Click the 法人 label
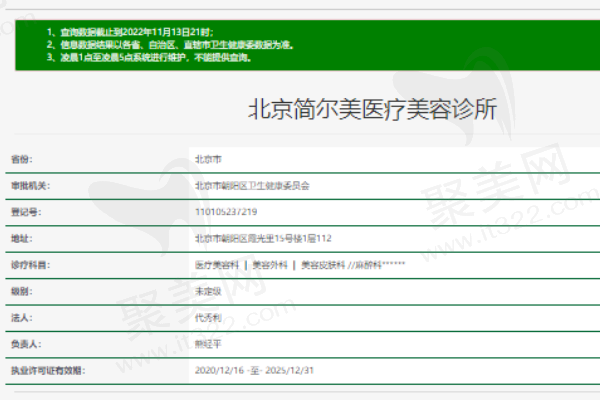Viewport: 600px width, 400px height. coord(22,318)
